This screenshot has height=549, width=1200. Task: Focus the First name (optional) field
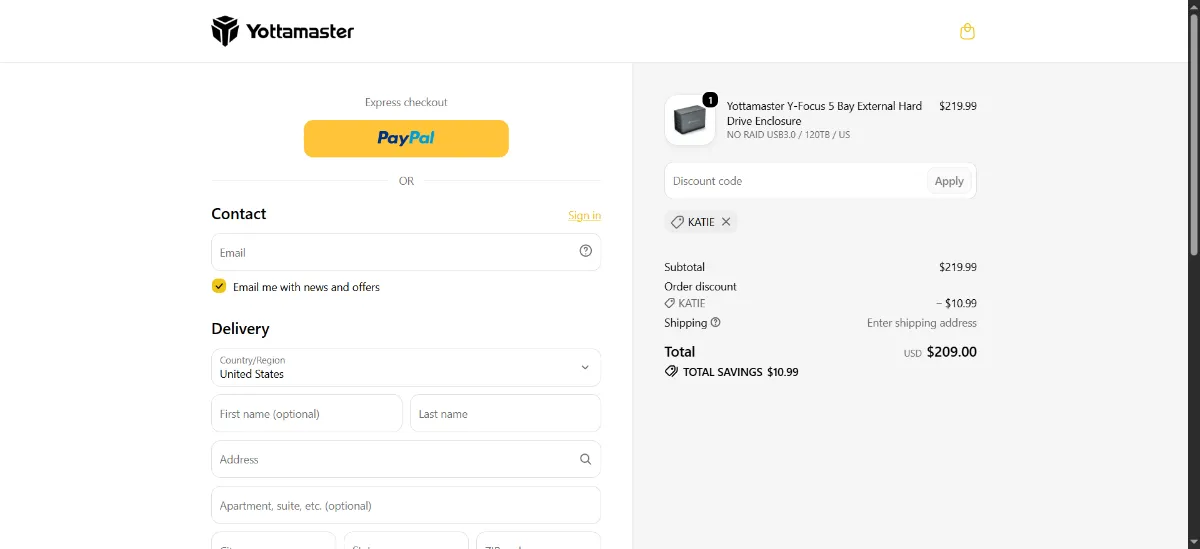307,413
